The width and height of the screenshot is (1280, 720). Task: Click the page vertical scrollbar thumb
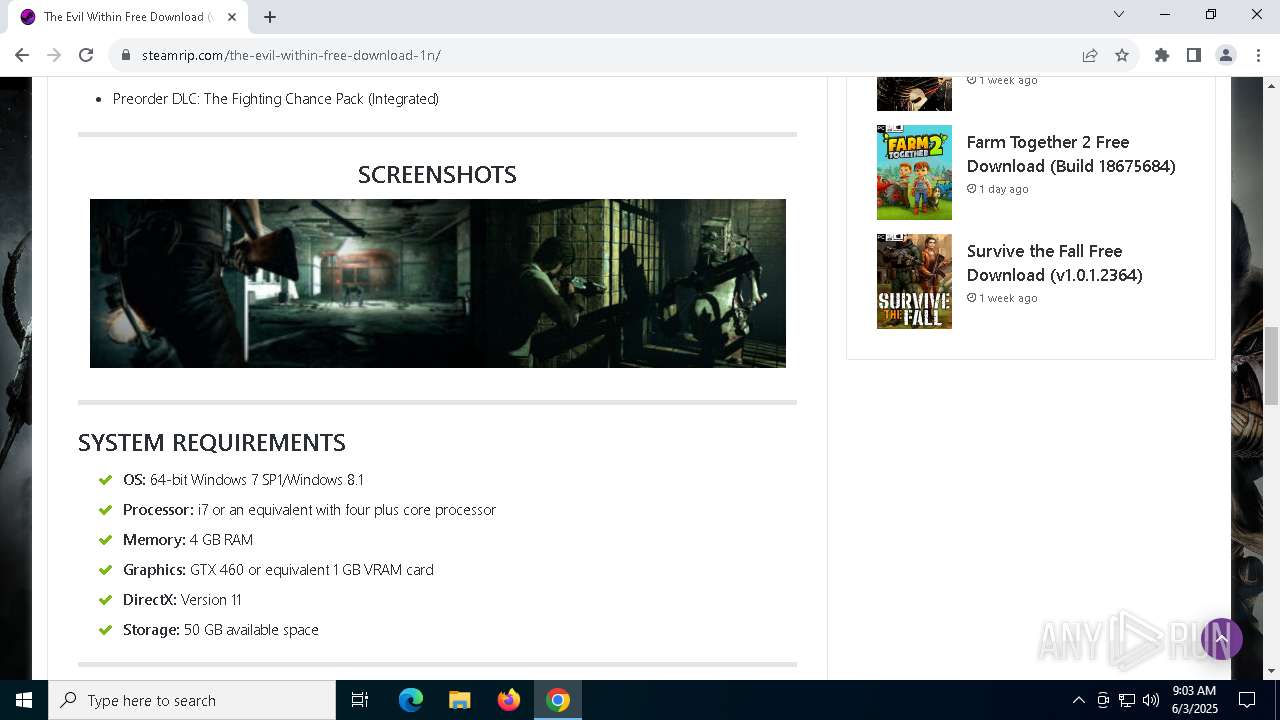[1271, 365]
